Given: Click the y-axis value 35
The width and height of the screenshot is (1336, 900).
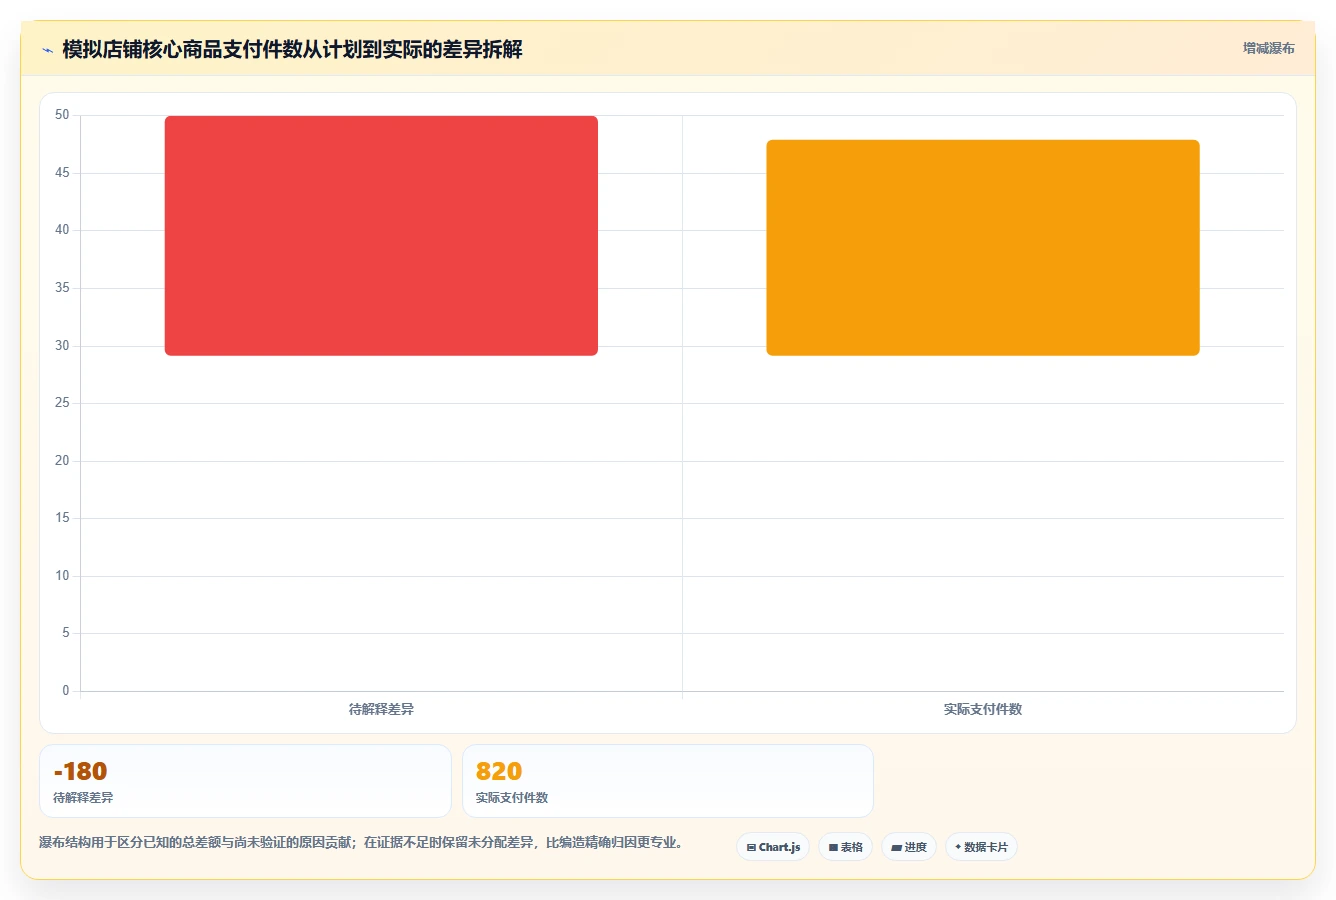Looking at the screenshot, I should coord(62,288).
